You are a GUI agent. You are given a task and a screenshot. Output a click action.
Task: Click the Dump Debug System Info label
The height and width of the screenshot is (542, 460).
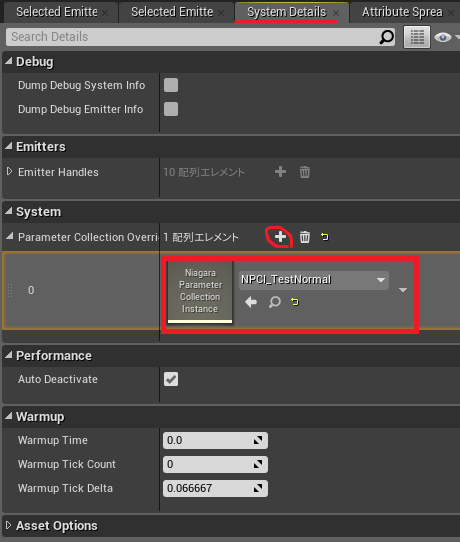[82, 85]
